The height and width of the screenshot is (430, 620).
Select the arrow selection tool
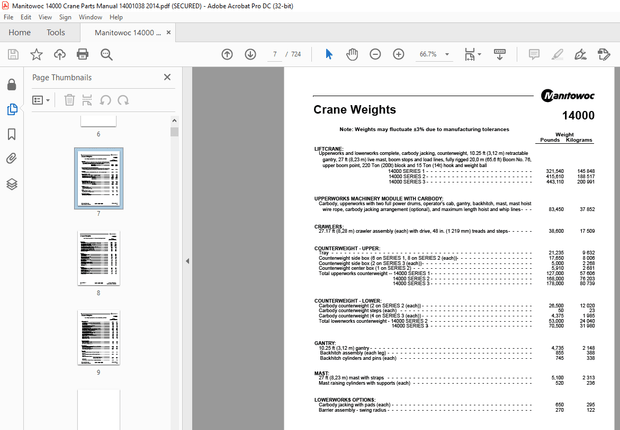[329, 54]
